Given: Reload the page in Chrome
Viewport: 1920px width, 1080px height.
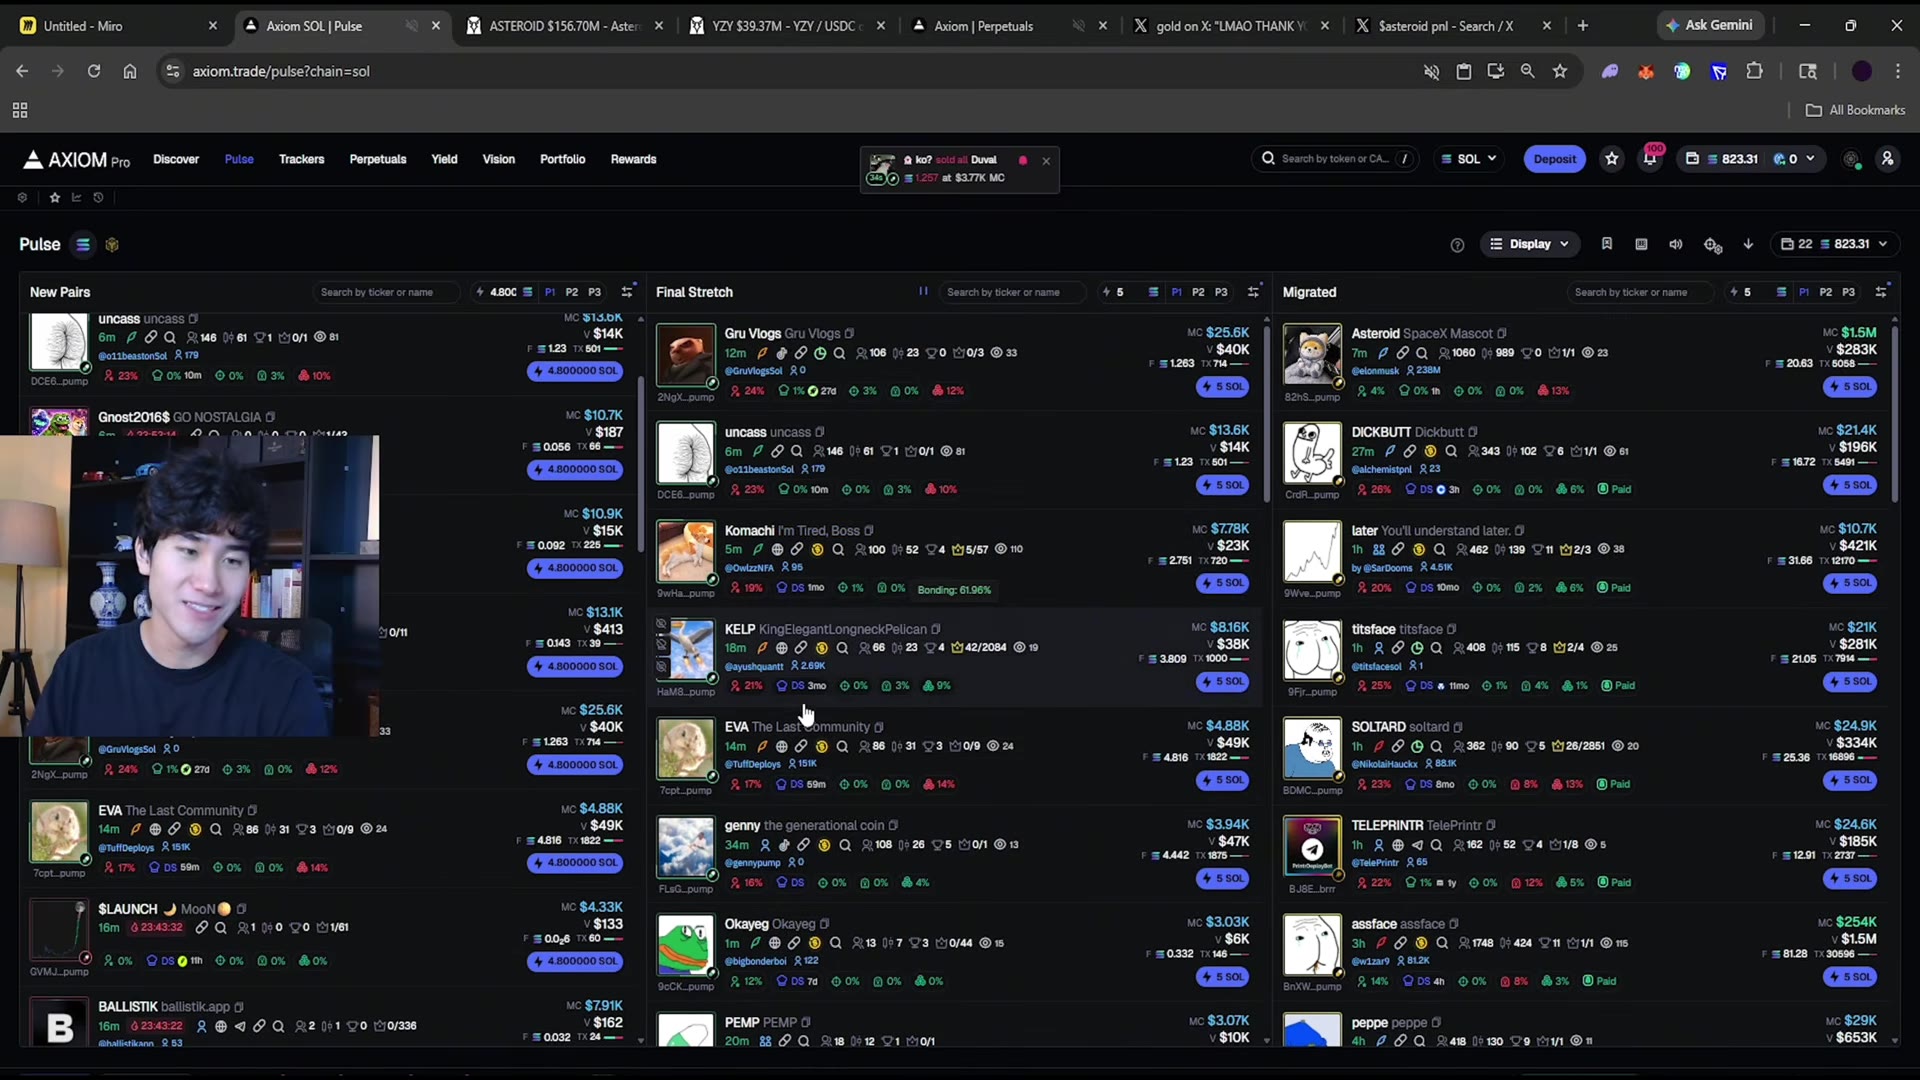Looking at the screenshot, I should coord(94,71).
